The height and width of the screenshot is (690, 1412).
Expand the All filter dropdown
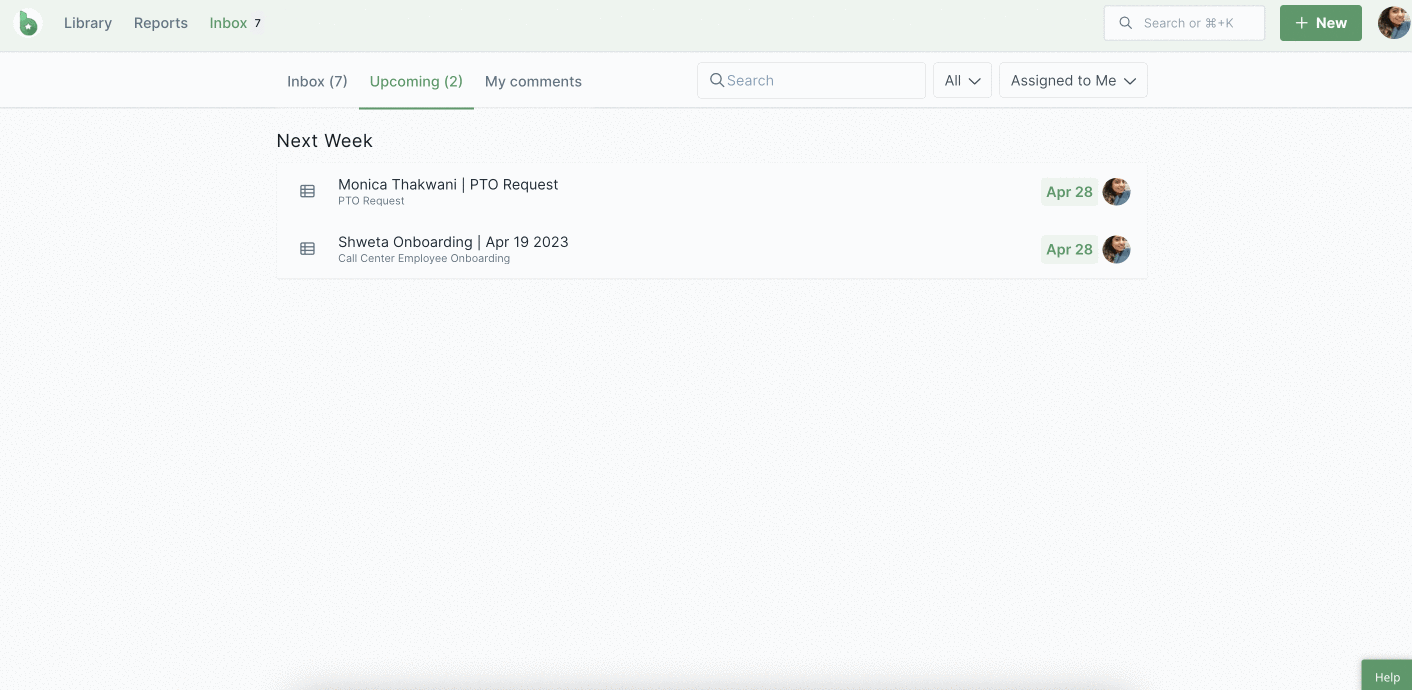962,81
